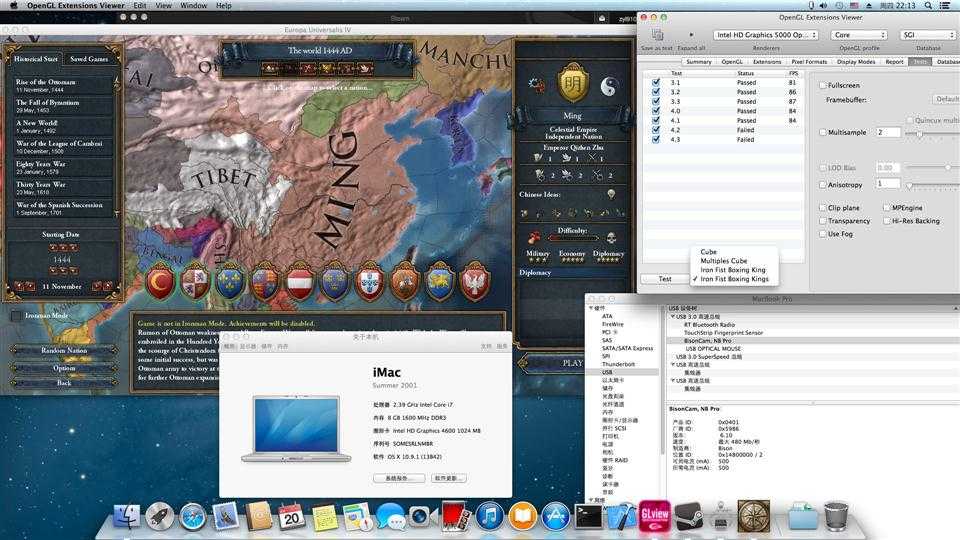Open Steam in the Dock
Image resolution: width=960 pixels, height=540 pixels.
[688, 516]
